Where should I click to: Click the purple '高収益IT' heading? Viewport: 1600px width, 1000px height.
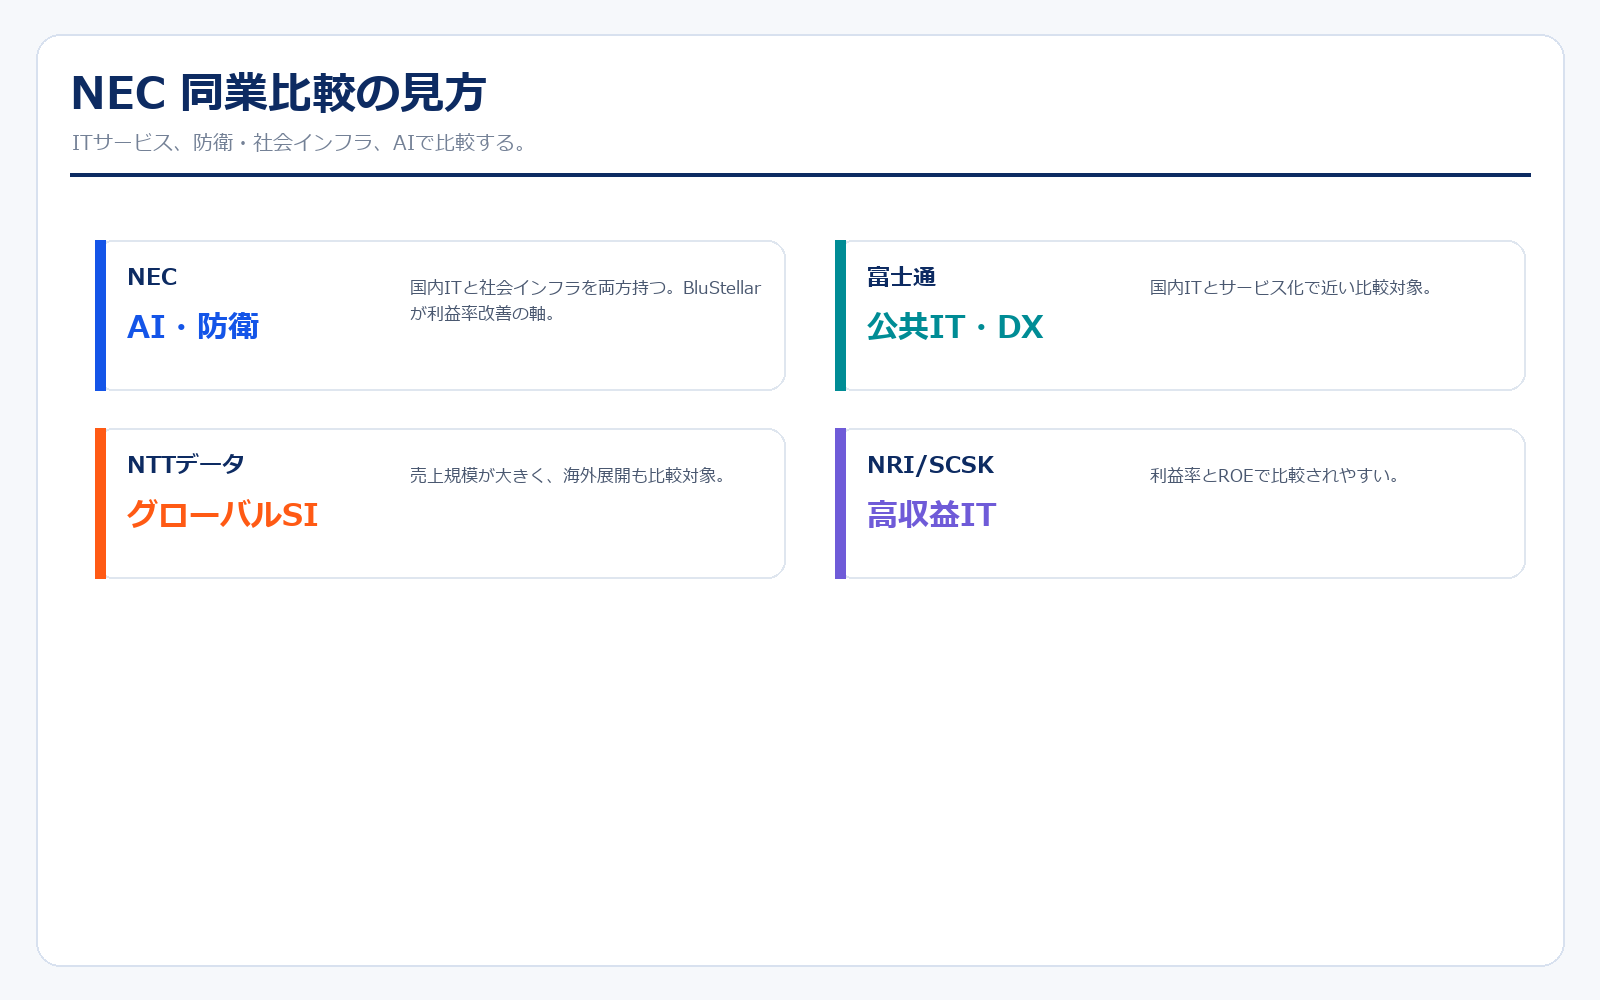(x=932, y=515)
